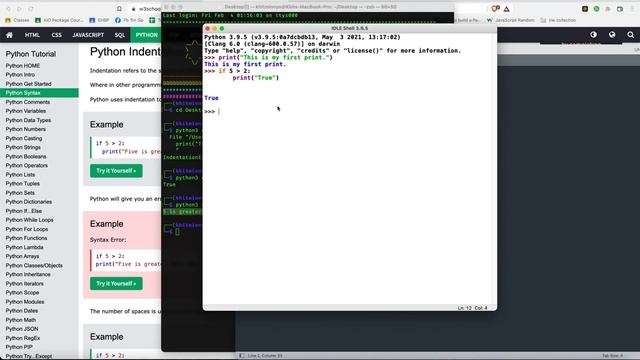Screen dimensions: 640x360
Task: Click Try it Yourself under first Example
Action: click(116, 171)
